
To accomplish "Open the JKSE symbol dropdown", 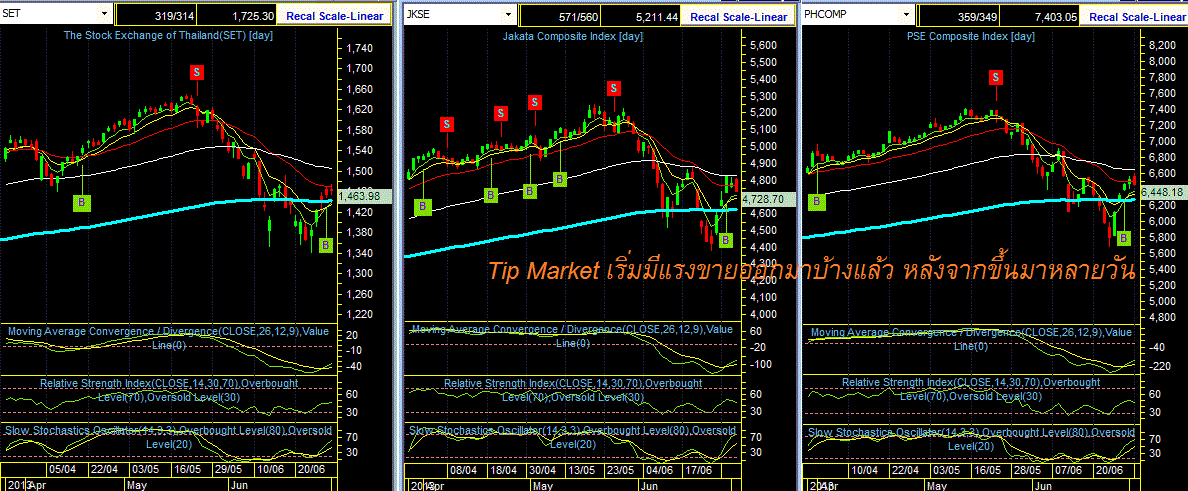I will tap(508, 14).
